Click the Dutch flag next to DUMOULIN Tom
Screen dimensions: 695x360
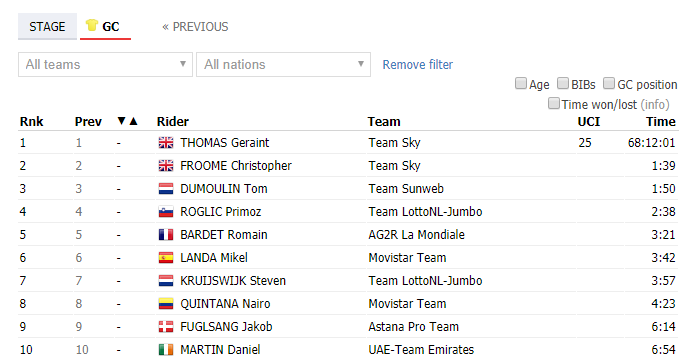166,189
